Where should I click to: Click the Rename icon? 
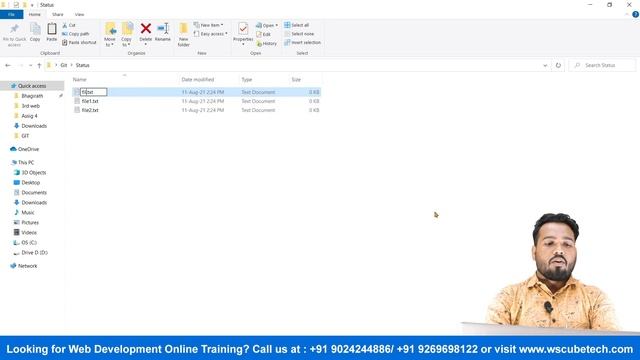pyautogui.click(x=163, y=29)
